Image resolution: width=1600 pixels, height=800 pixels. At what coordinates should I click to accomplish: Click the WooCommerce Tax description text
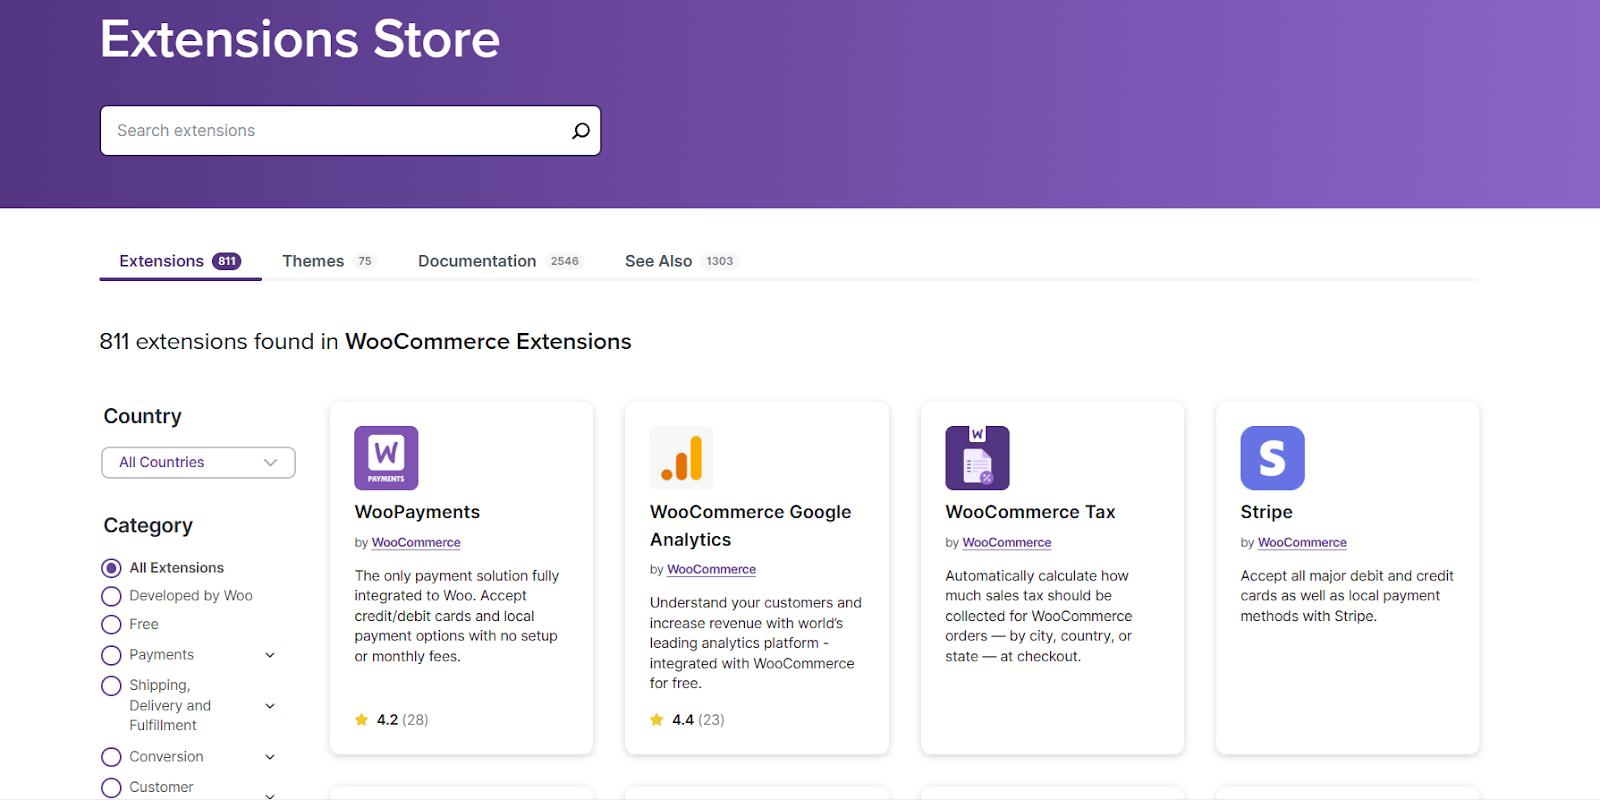[x=1040, y=616]
